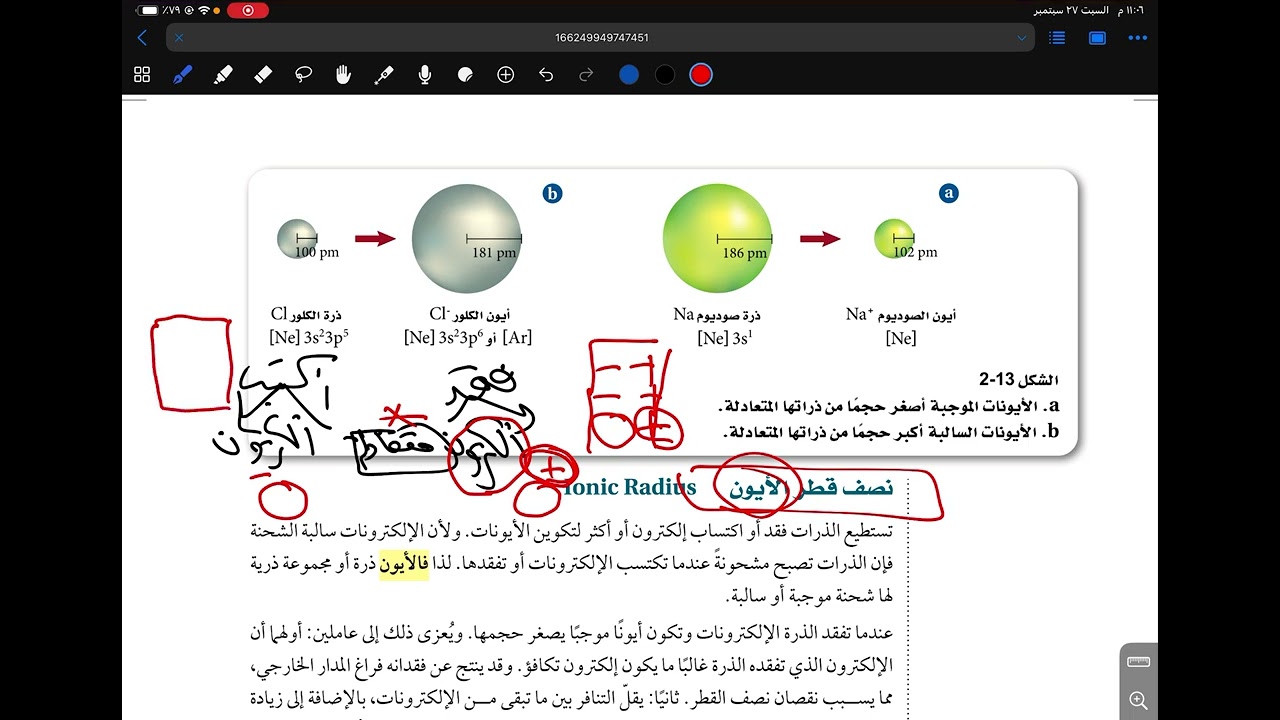1280x720 pixels.
Task: Select the Hand pan tool
Action: pos(343,75)
